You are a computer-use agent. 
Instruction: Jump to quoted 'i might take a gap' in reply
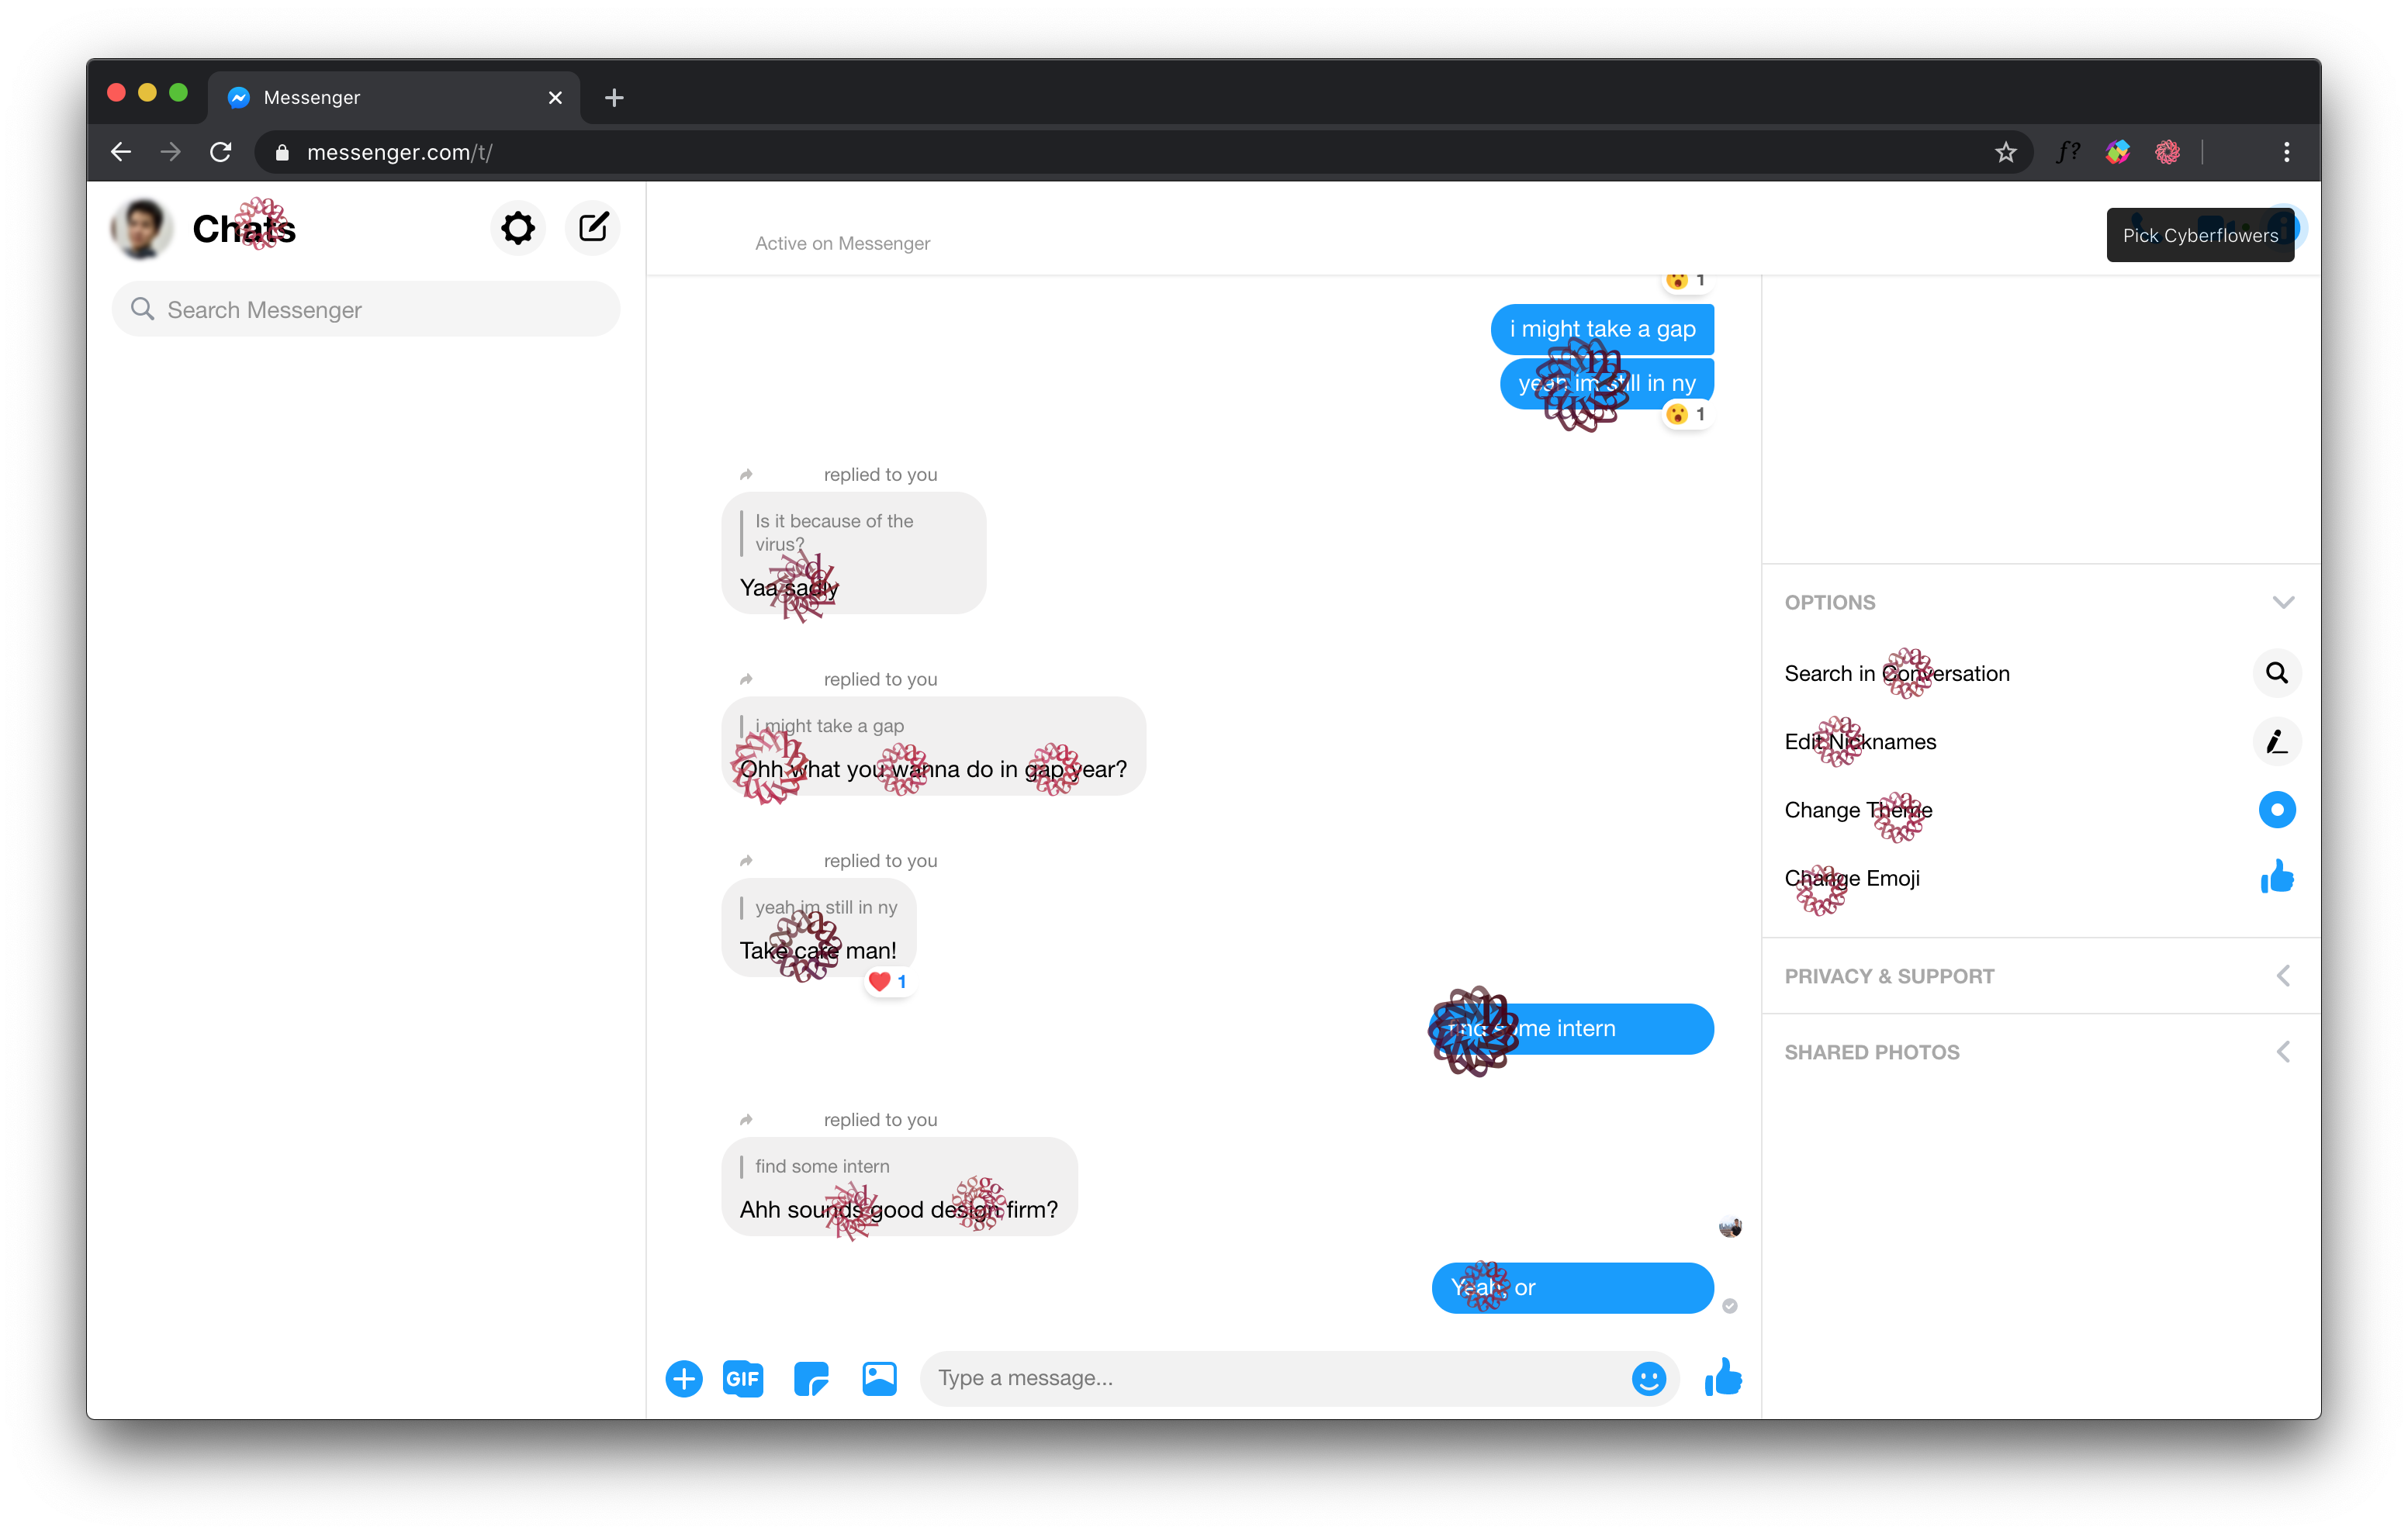point(829,726)
